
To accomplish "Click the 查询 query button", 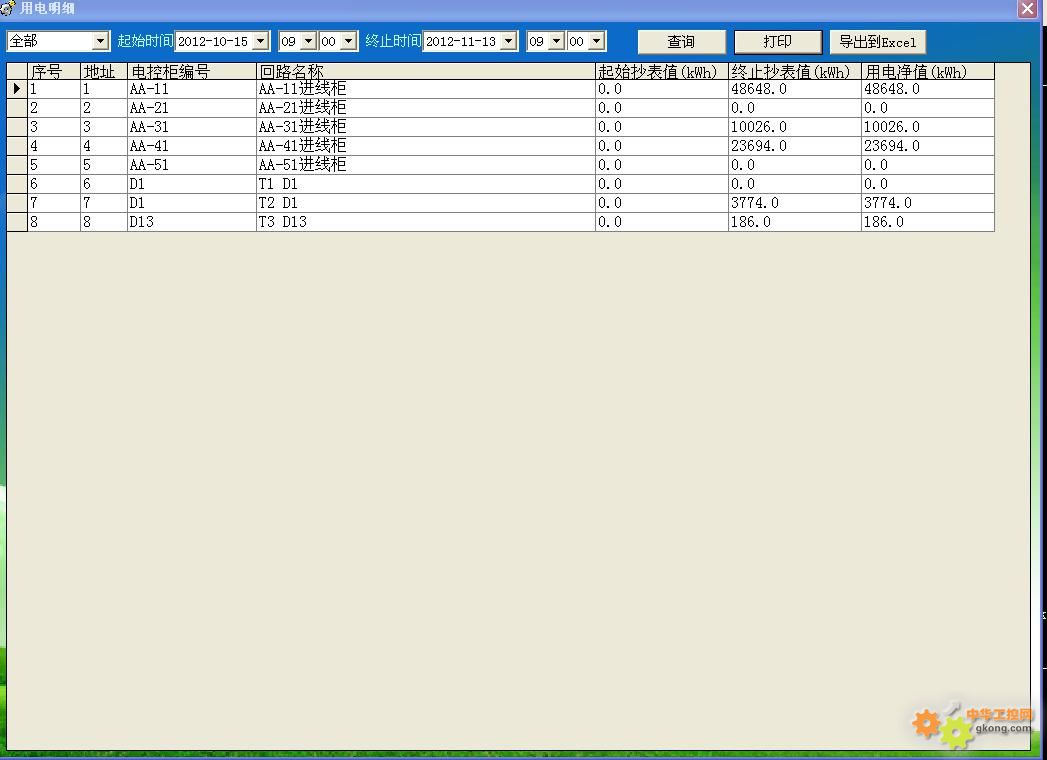I will pyautogui.click(x=681, y=41).
